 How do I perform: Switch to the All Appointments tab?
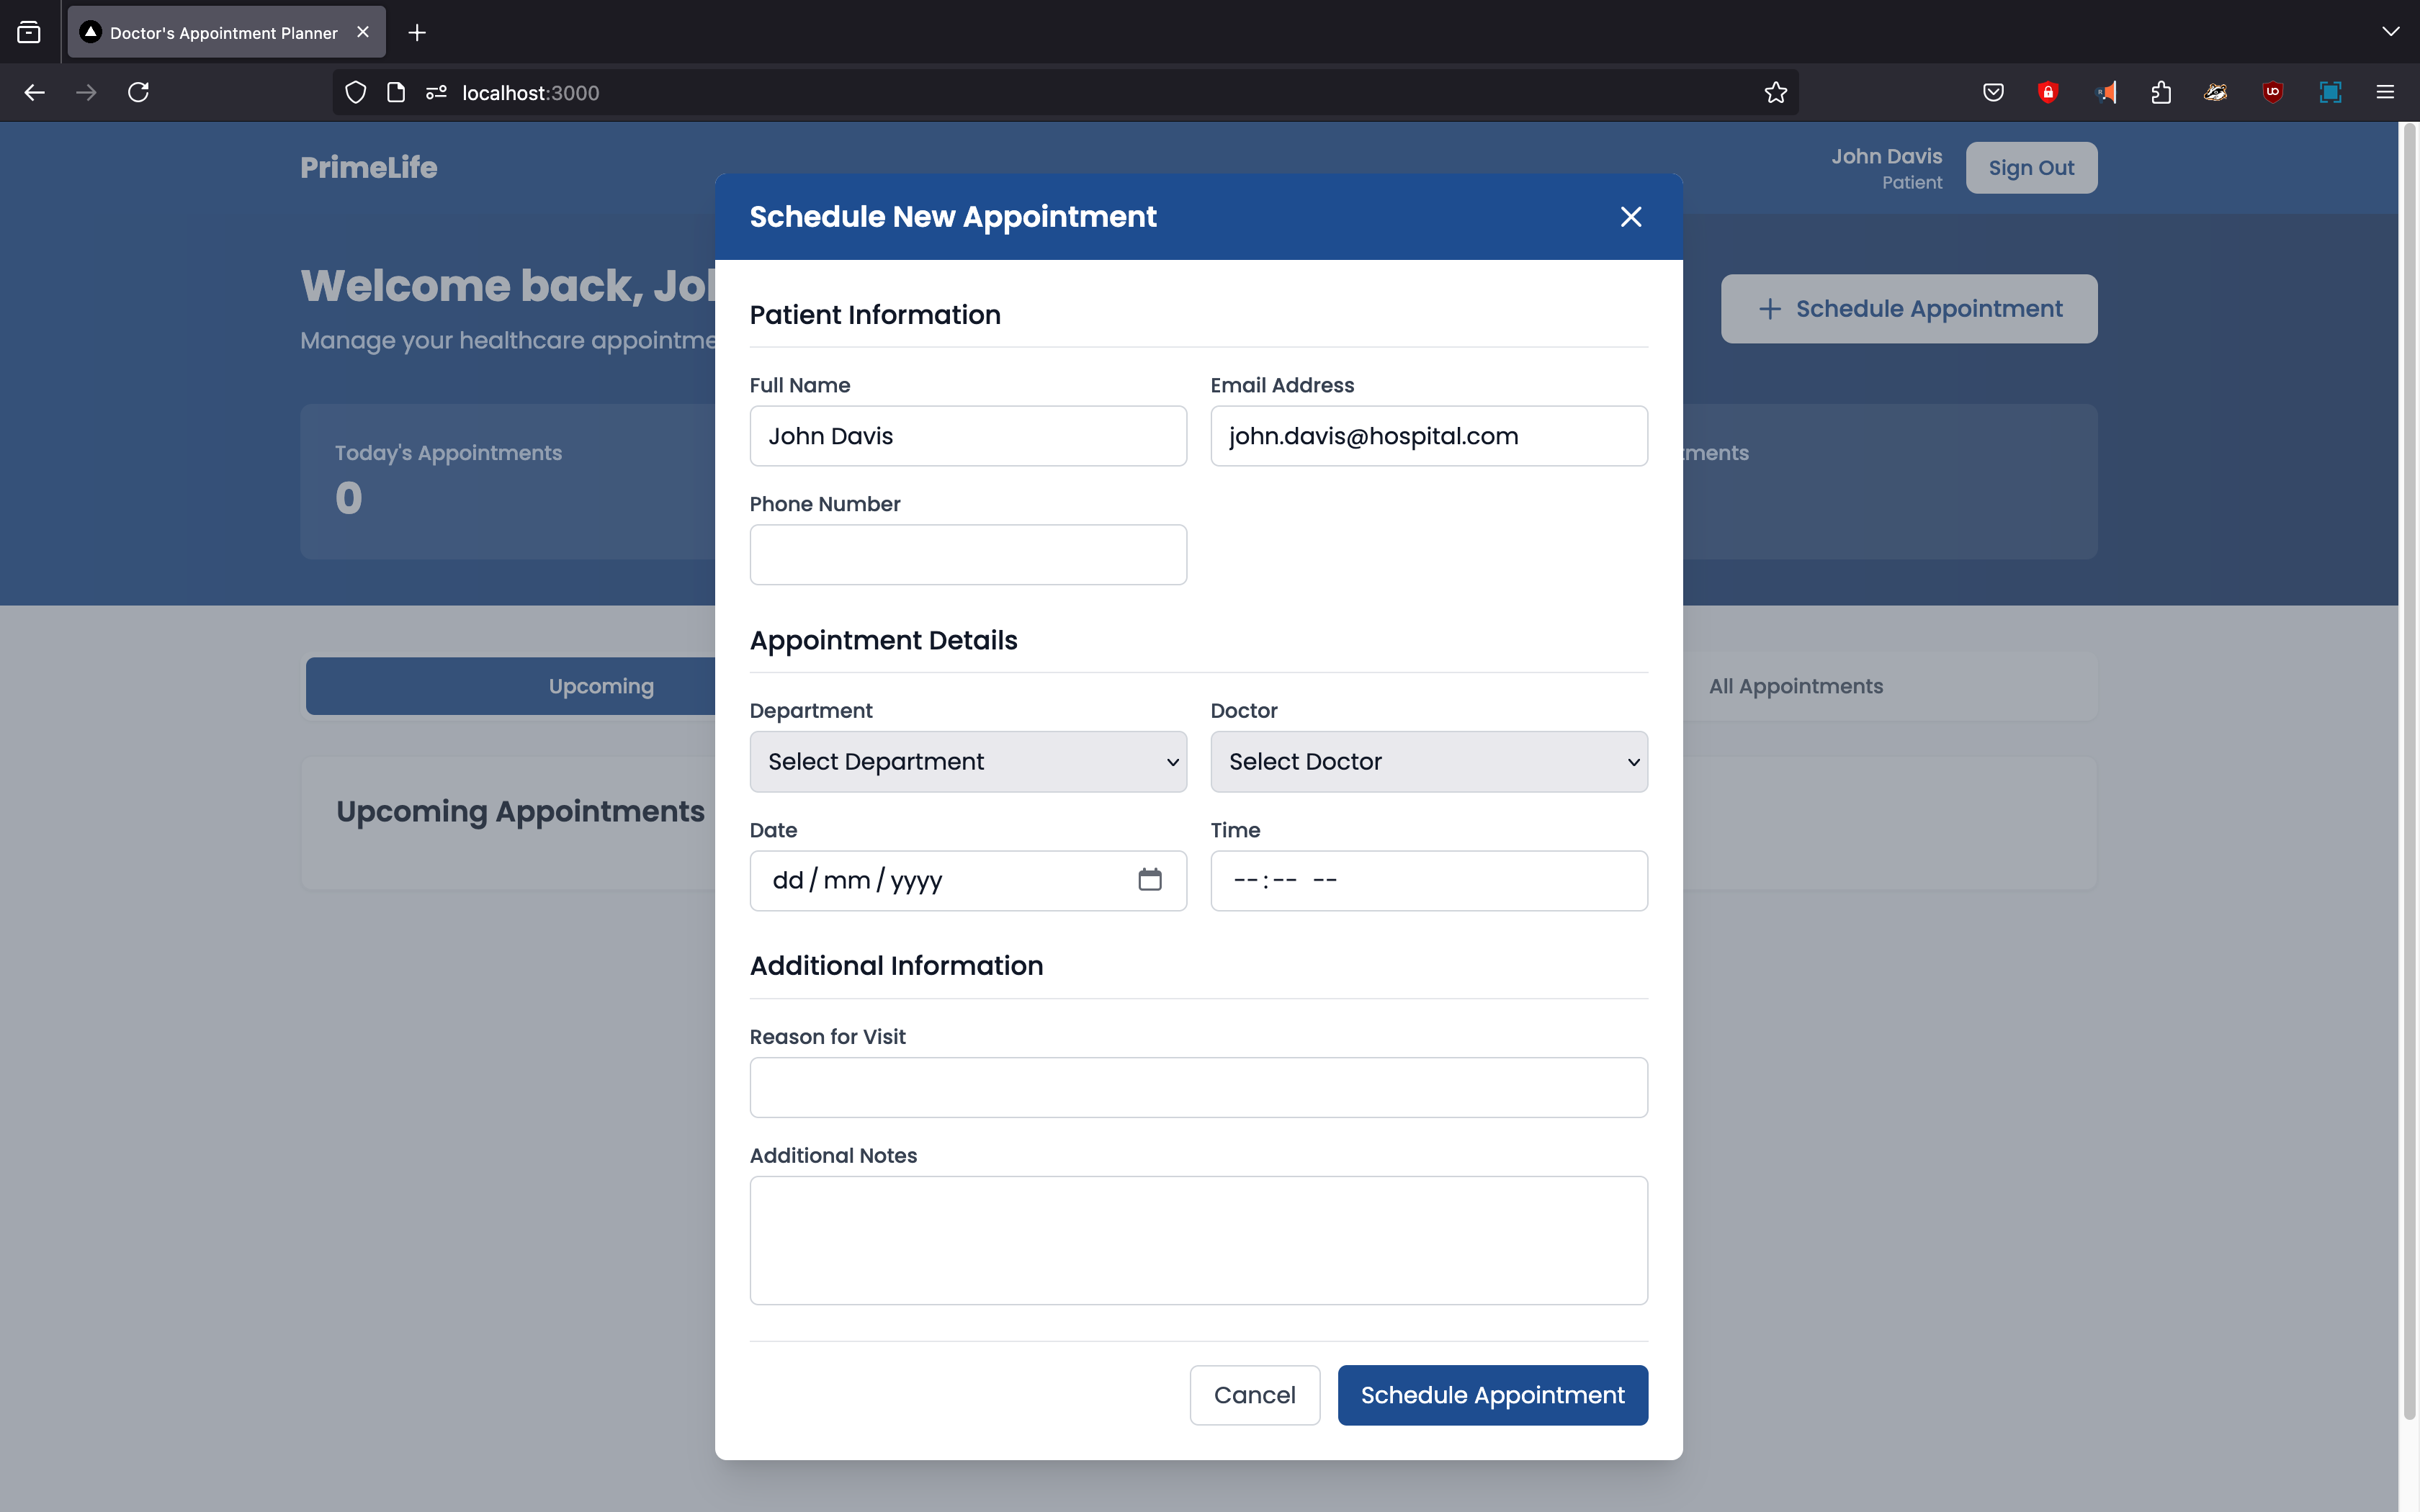(x=1795, y=686)
